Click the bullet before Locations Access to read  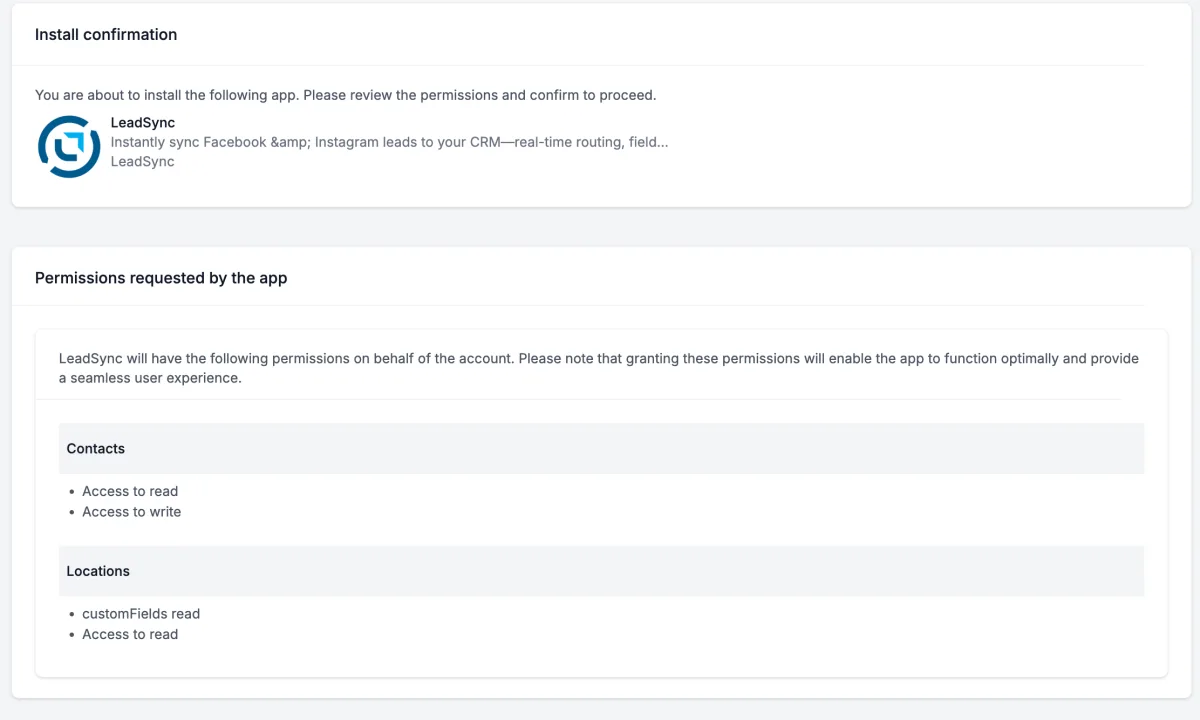pyautogui.click(x=72, y=635)
